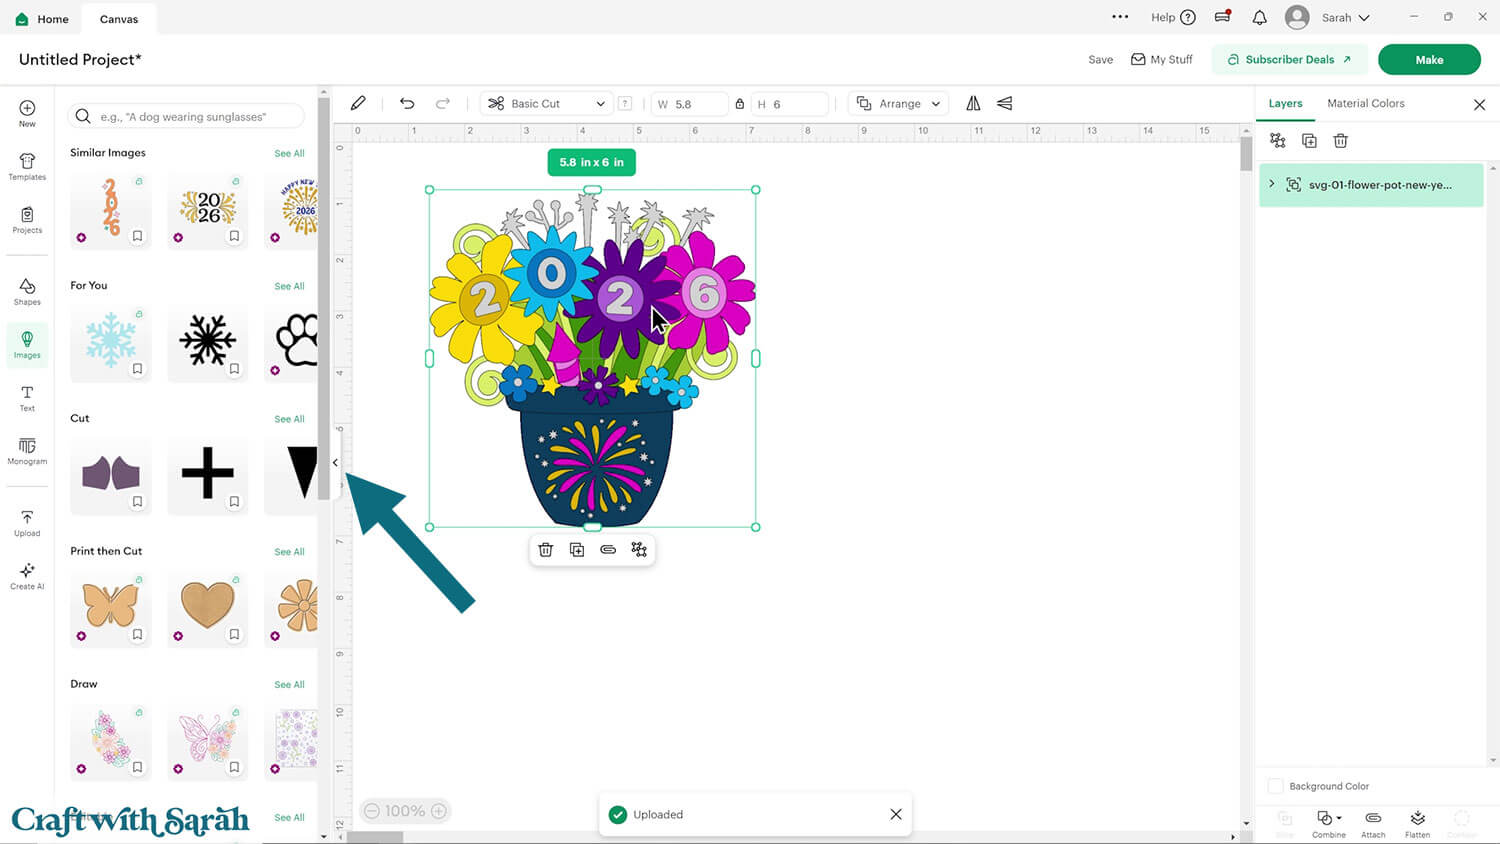Duplicate selection from floating canvas toolbar
The image size is (1500, 844).
[x=577, y=550]
